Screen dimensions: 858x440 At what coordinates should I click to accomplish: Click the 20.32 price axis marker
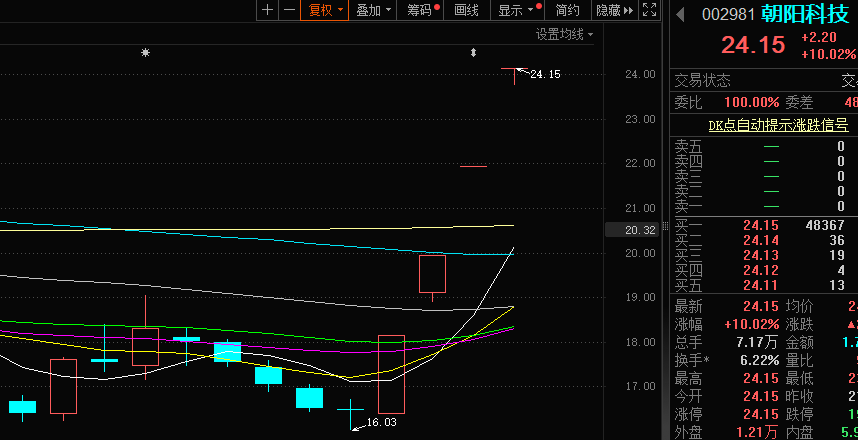[x=634, y=230]
